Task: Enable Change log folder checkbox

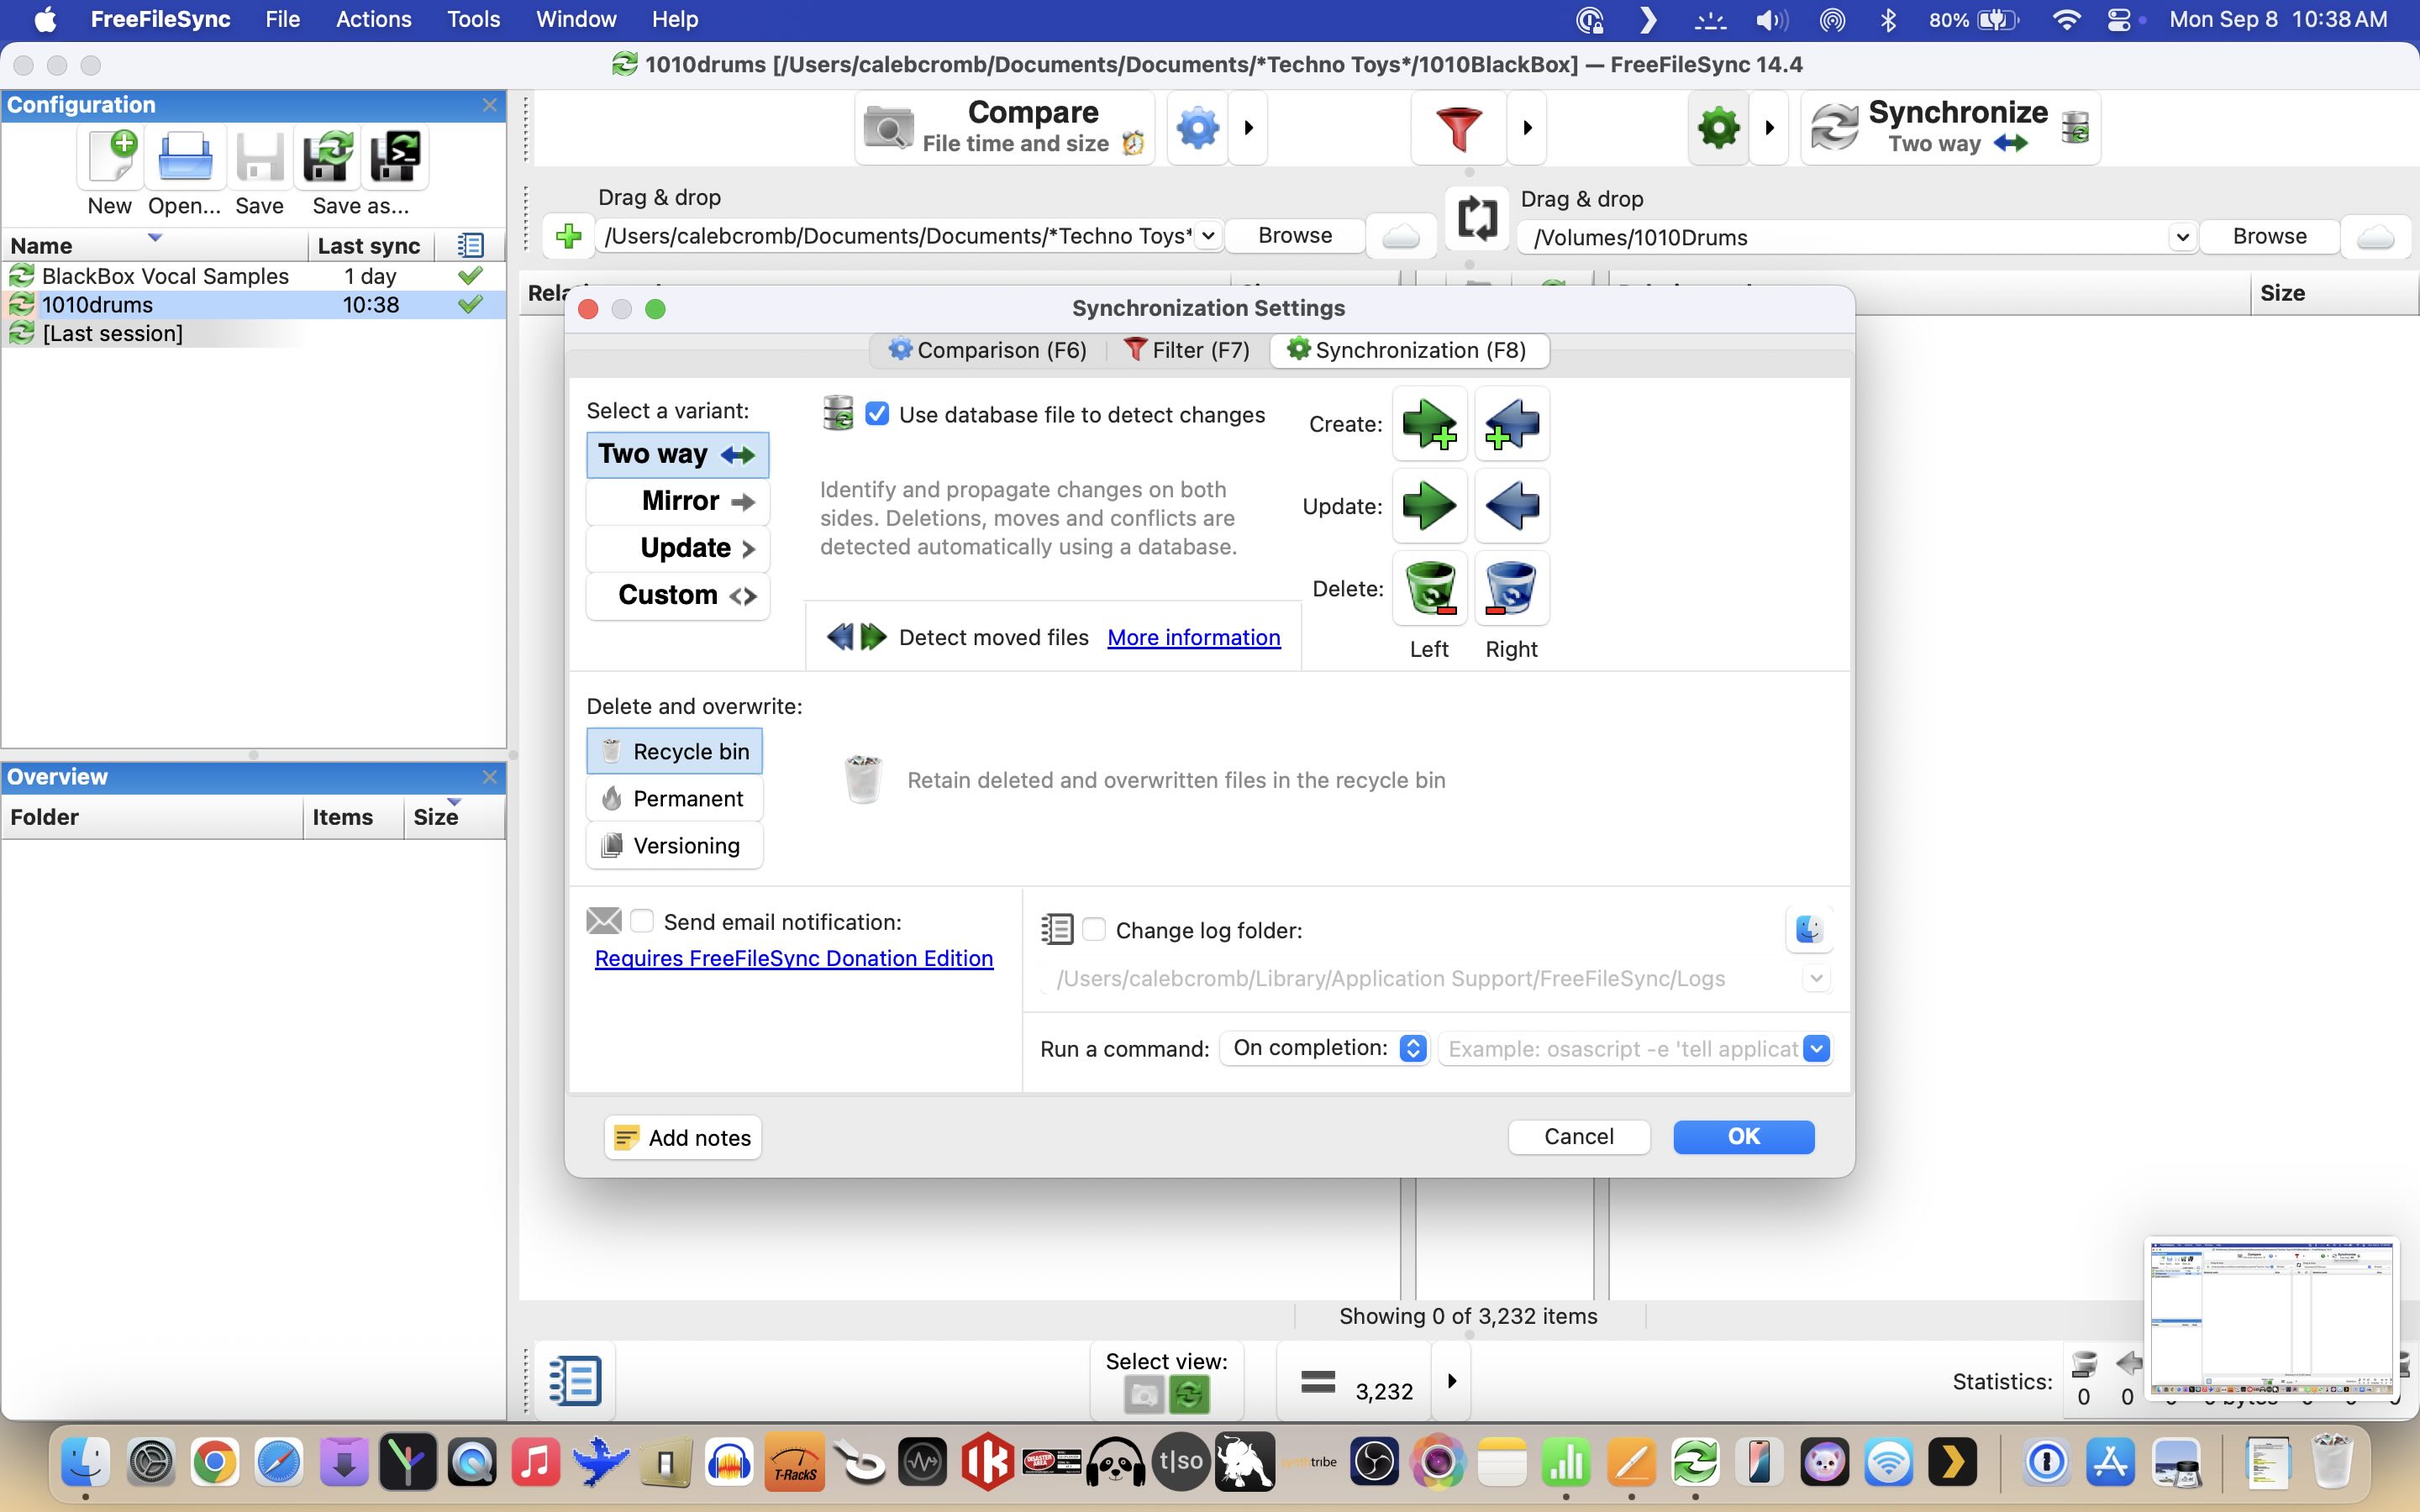Action: pyautogui.click(x=1094, y=929)
